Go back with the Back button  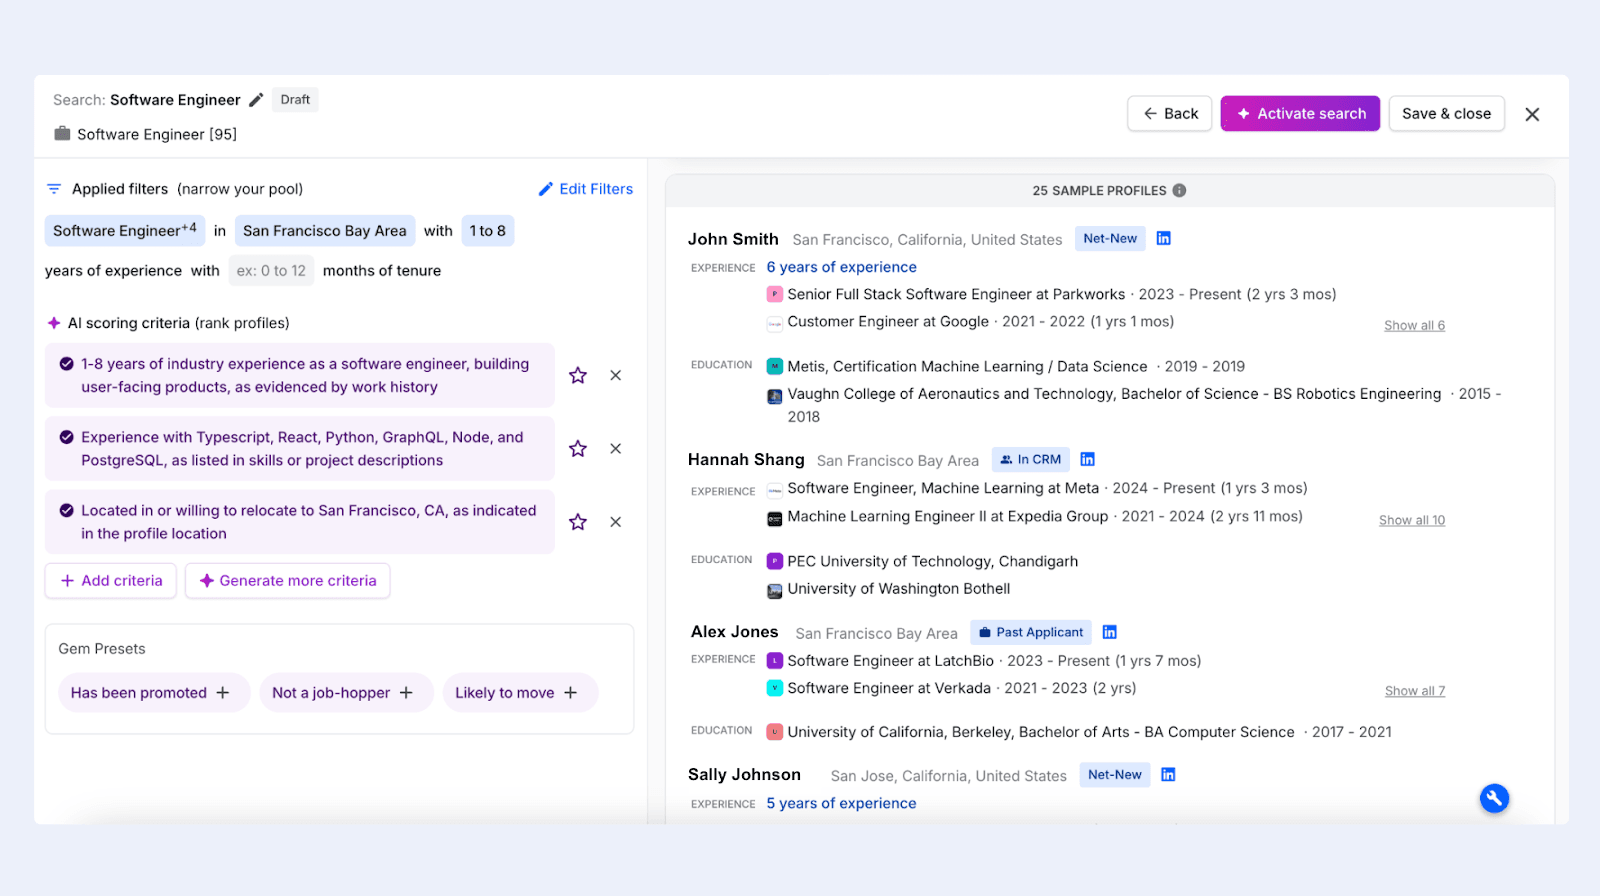[x=1170, y=114]
